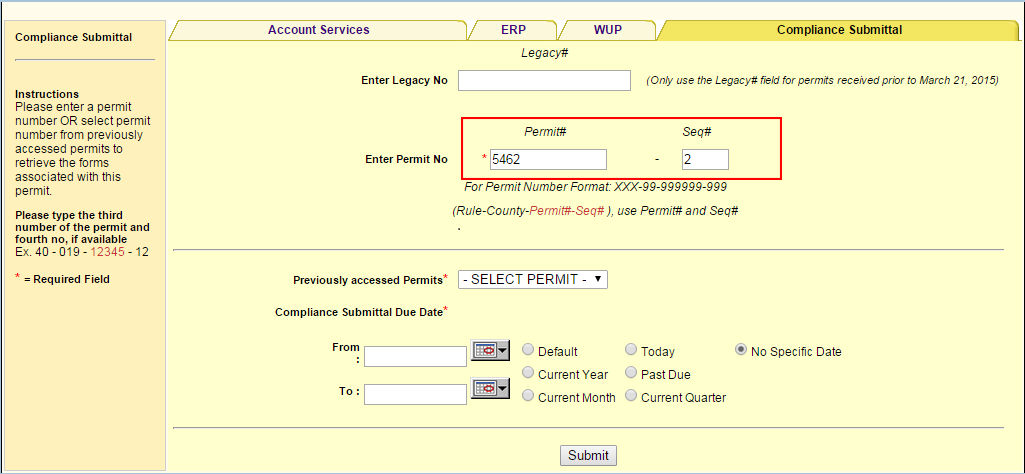Screen dimensions: 1025x474
Task: Expand the Previously accessed Permits dropdown
Action: tap(532, 279)
